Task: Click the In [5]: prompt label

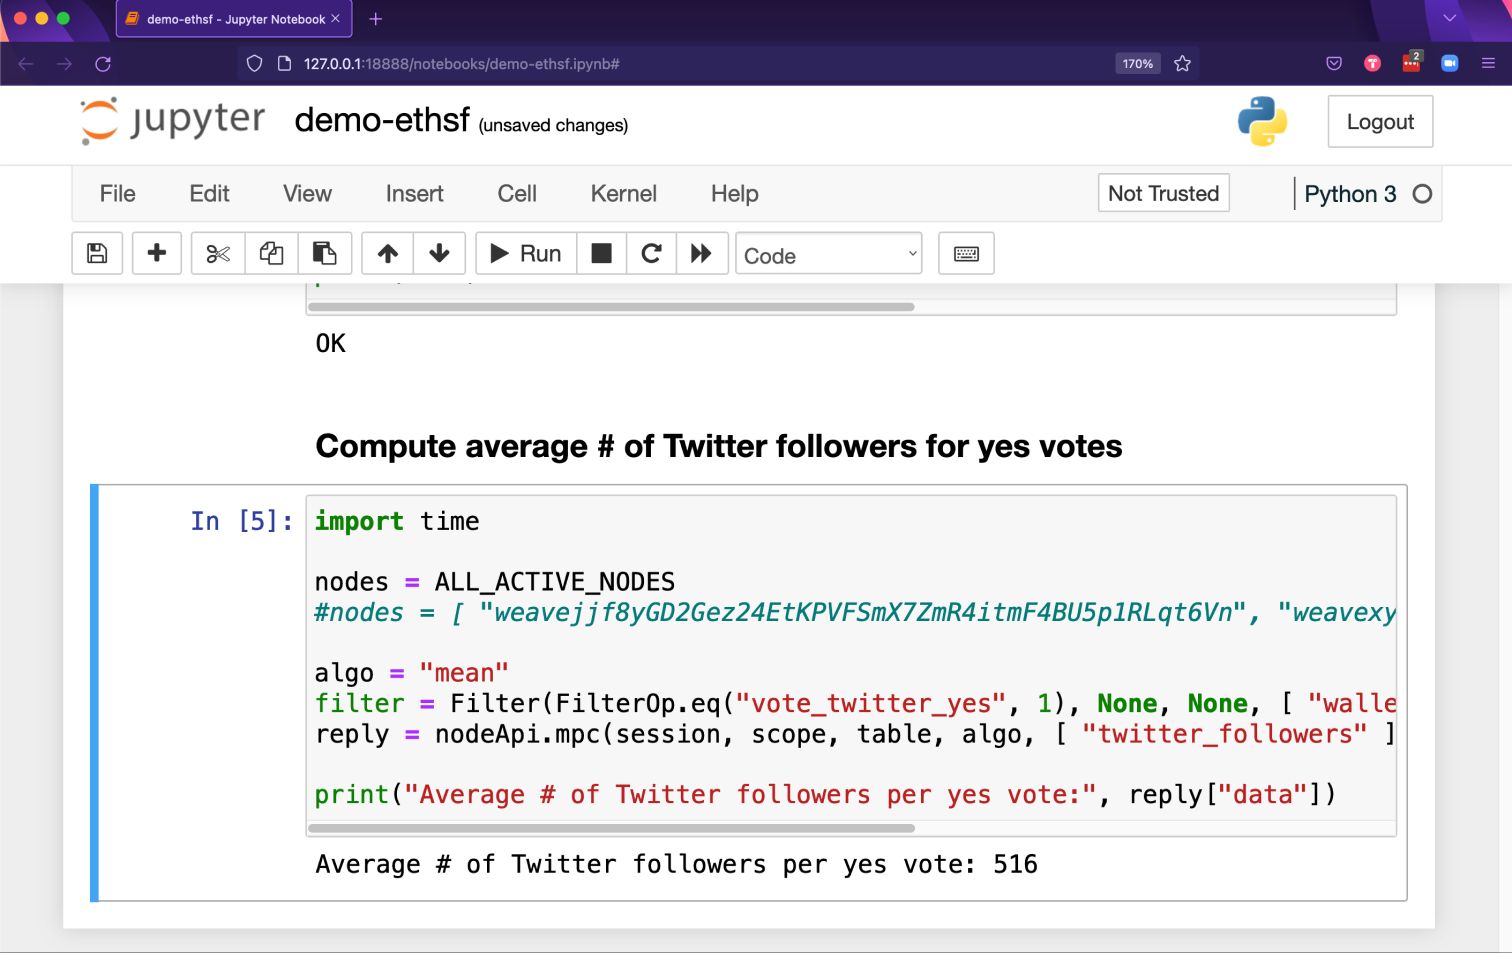Action: [x=242, y=521]
